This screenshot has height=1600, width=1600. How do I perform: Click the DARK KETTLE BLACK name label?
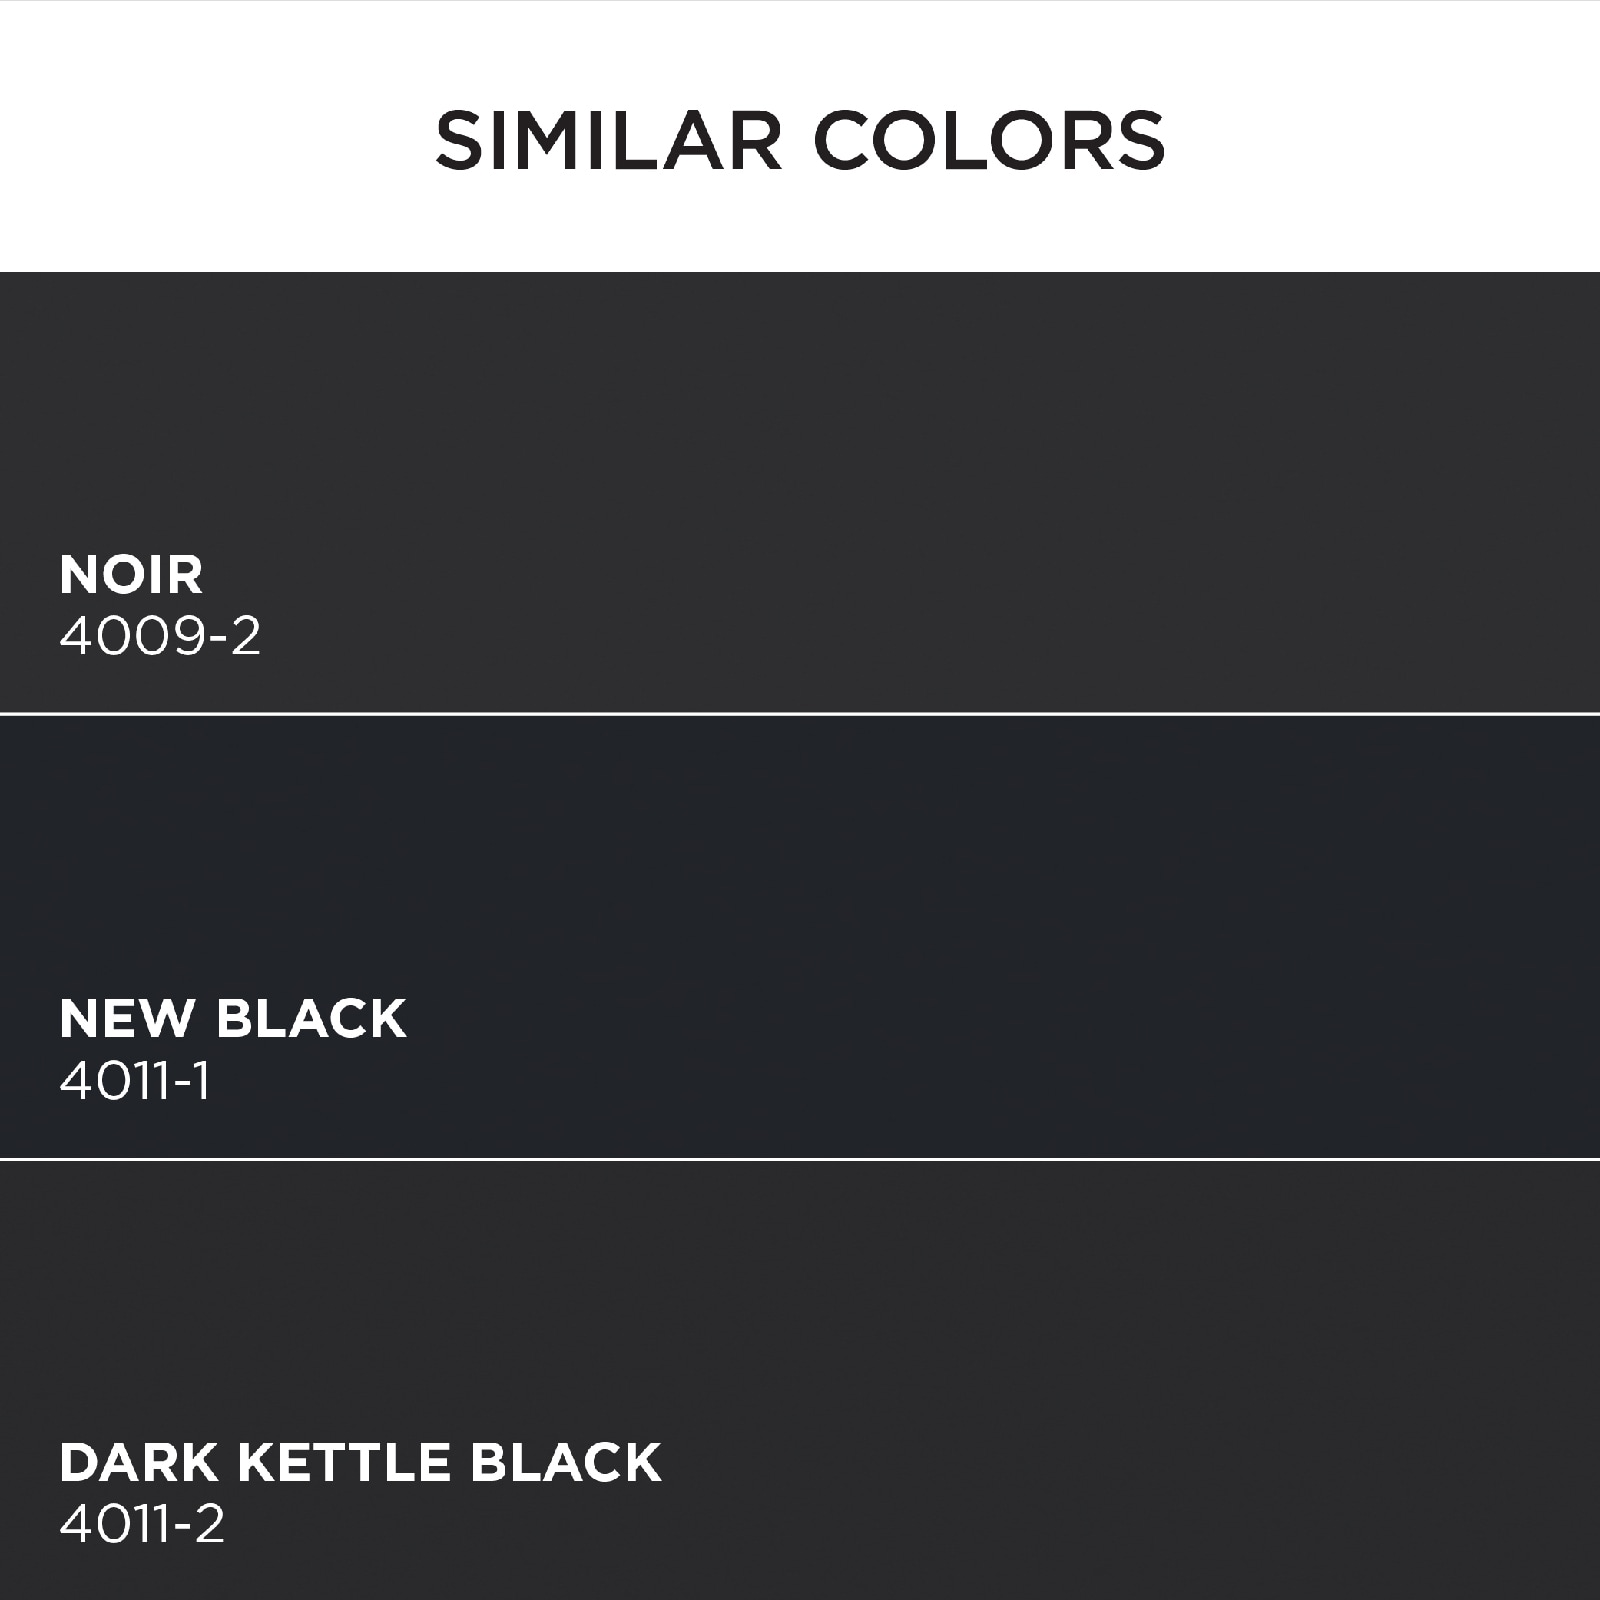(361, 1463)
